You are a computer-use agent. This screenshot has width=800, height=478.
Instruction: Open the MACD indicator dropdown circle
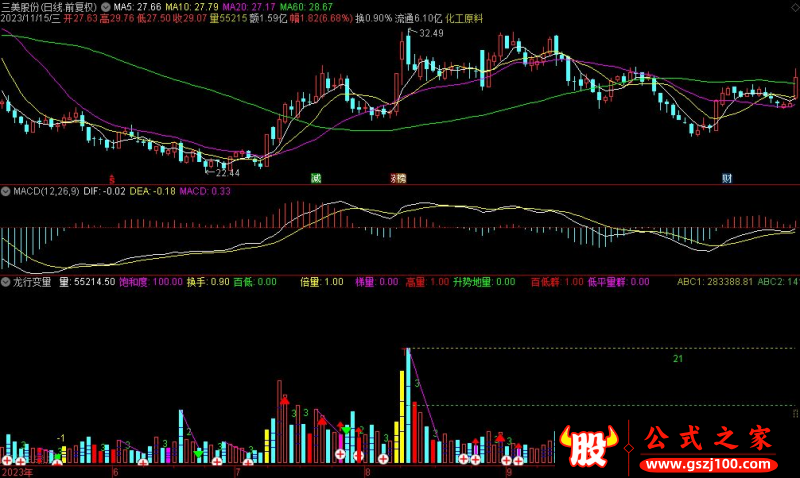tap(6, 191)
